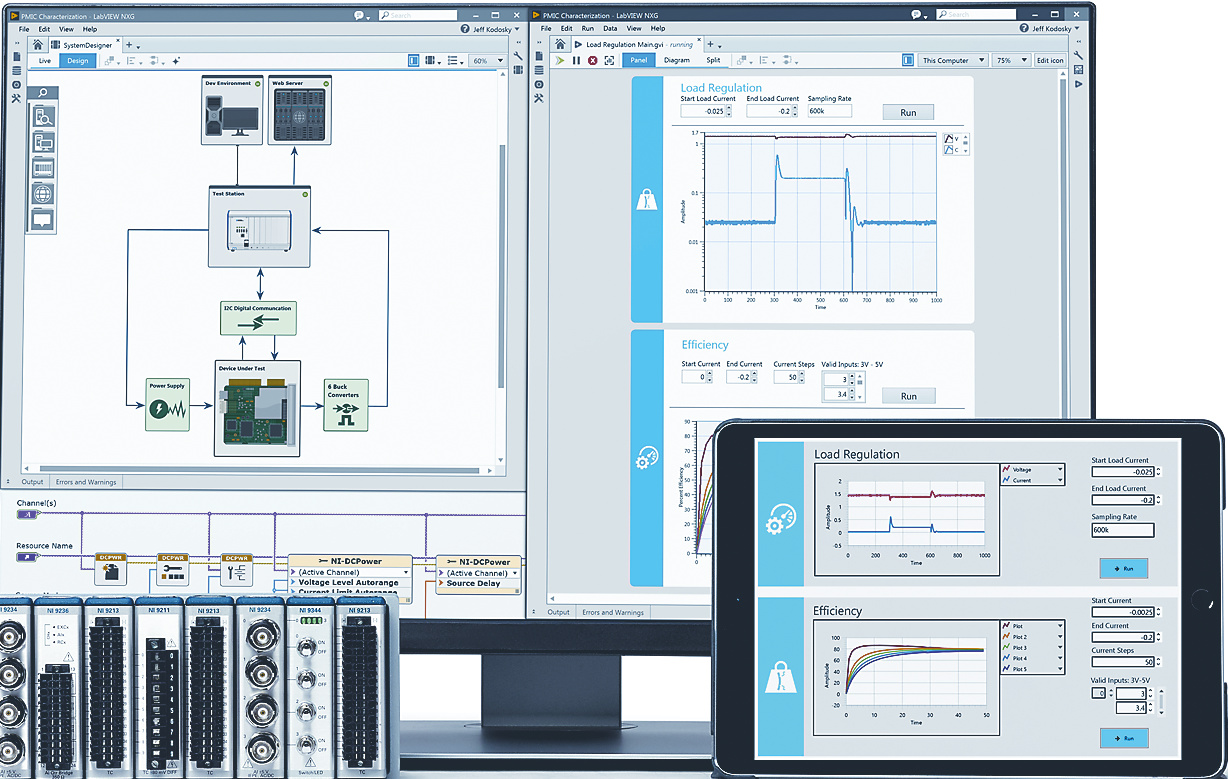Select the Test Station node
1228x779 pixels.
259,227
